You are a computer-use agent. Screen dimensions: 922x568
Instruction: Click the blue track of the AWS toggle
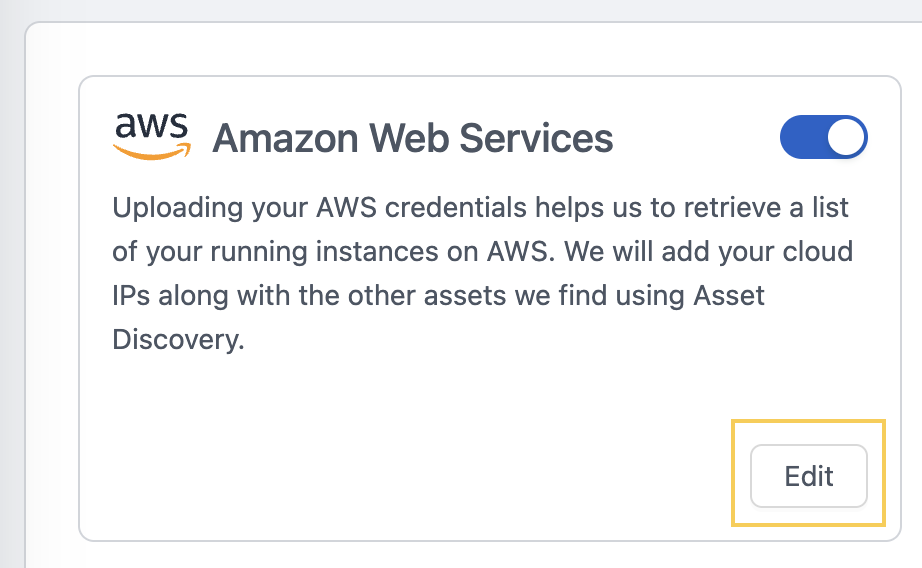803,137
